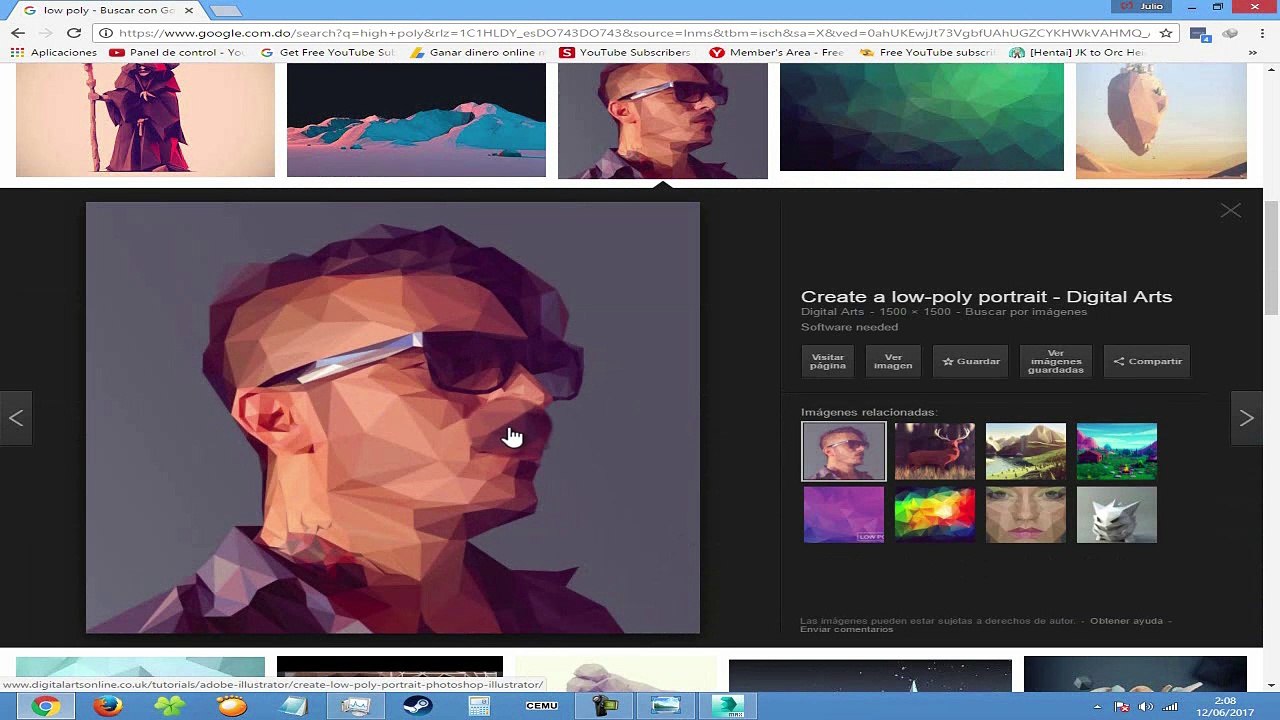Screen dimensions: 1280x720
Task: Open the Aplicaciones bookmarks shortcut
Action: coord(54,52)
